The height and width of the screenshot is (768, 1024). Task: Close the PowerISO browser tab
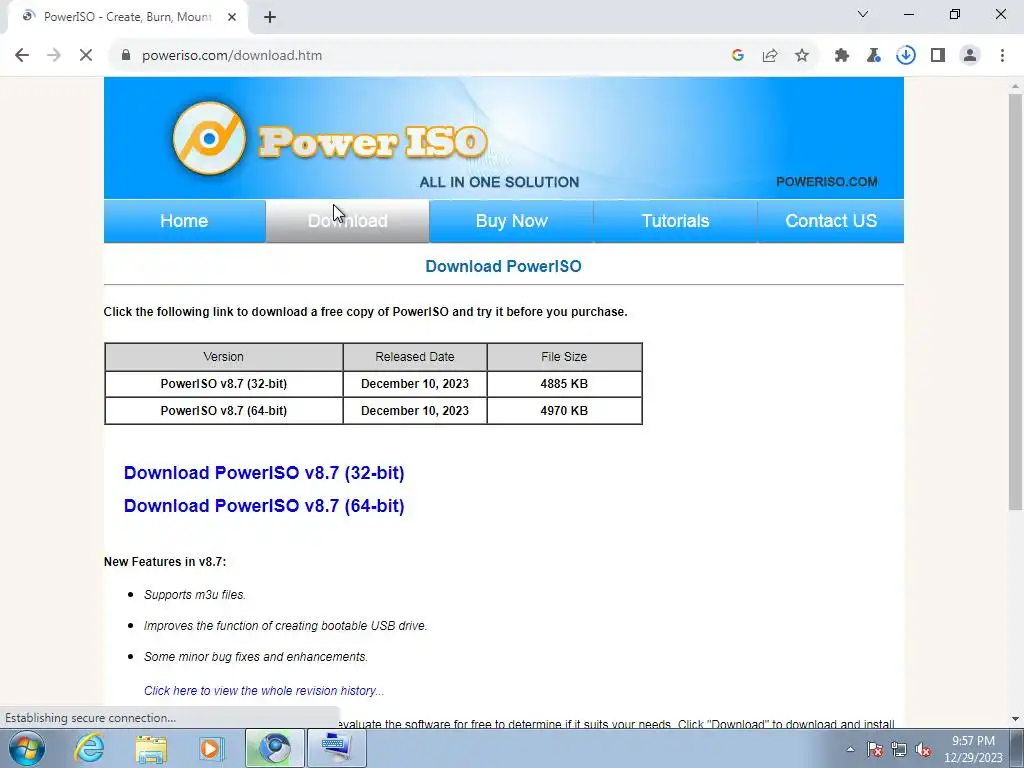(232, 17)
